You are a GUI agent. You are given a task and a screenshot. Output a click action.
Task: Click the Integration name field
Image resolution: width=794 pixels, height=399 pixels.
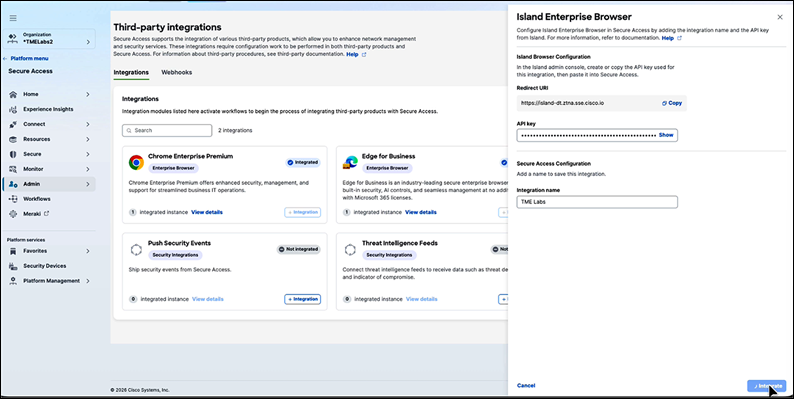click(x=597, y=202)
